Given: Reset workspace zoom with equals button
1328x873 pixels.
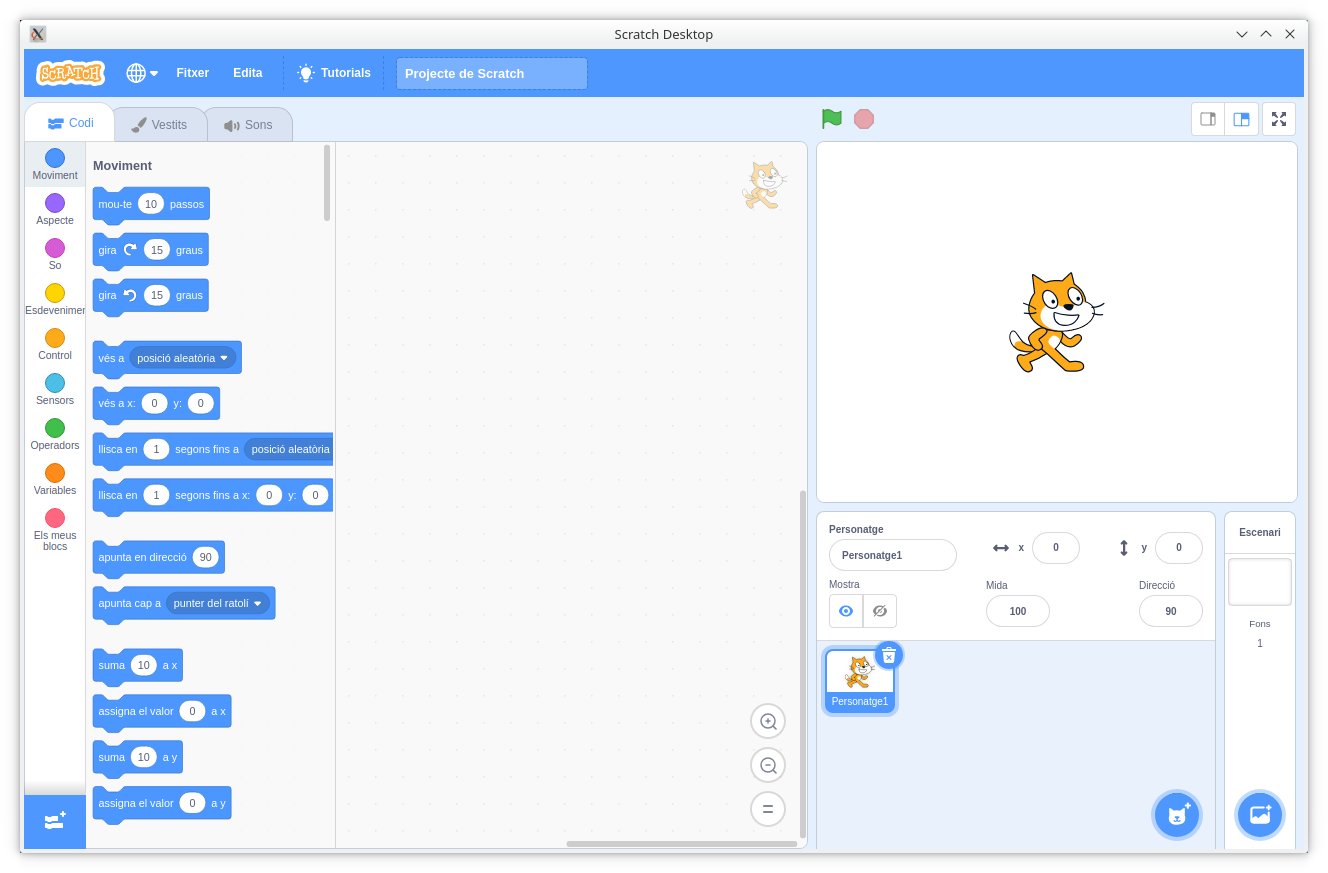Looking at the screenshot, I should pyautogui.click(x=768, y=809).
